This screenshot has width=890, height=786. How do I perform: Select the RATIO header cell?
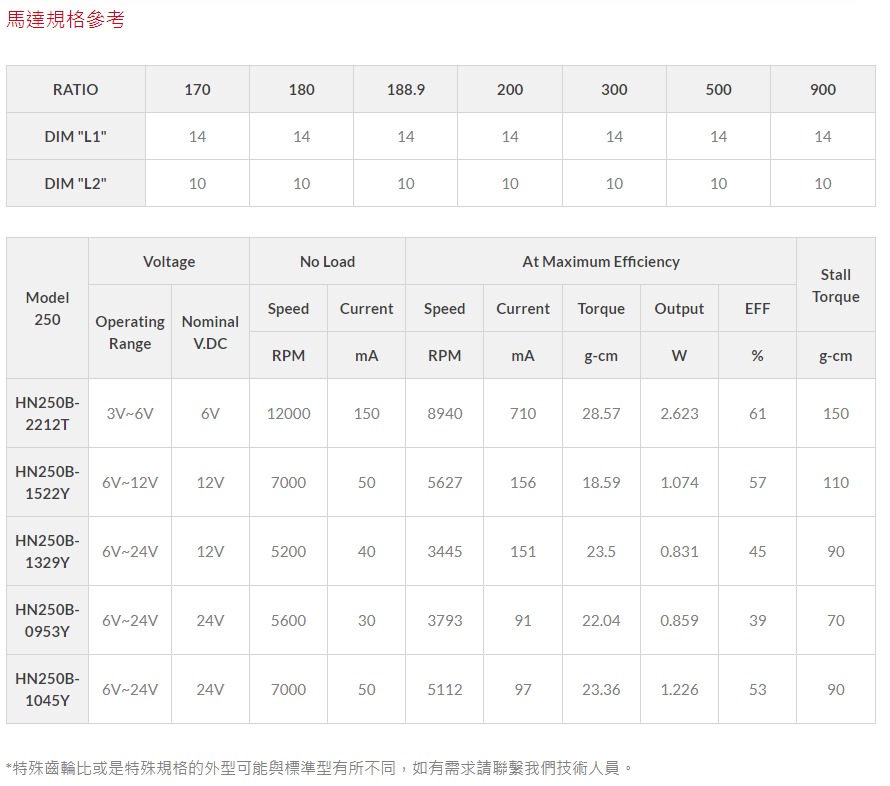click(76, 90)
